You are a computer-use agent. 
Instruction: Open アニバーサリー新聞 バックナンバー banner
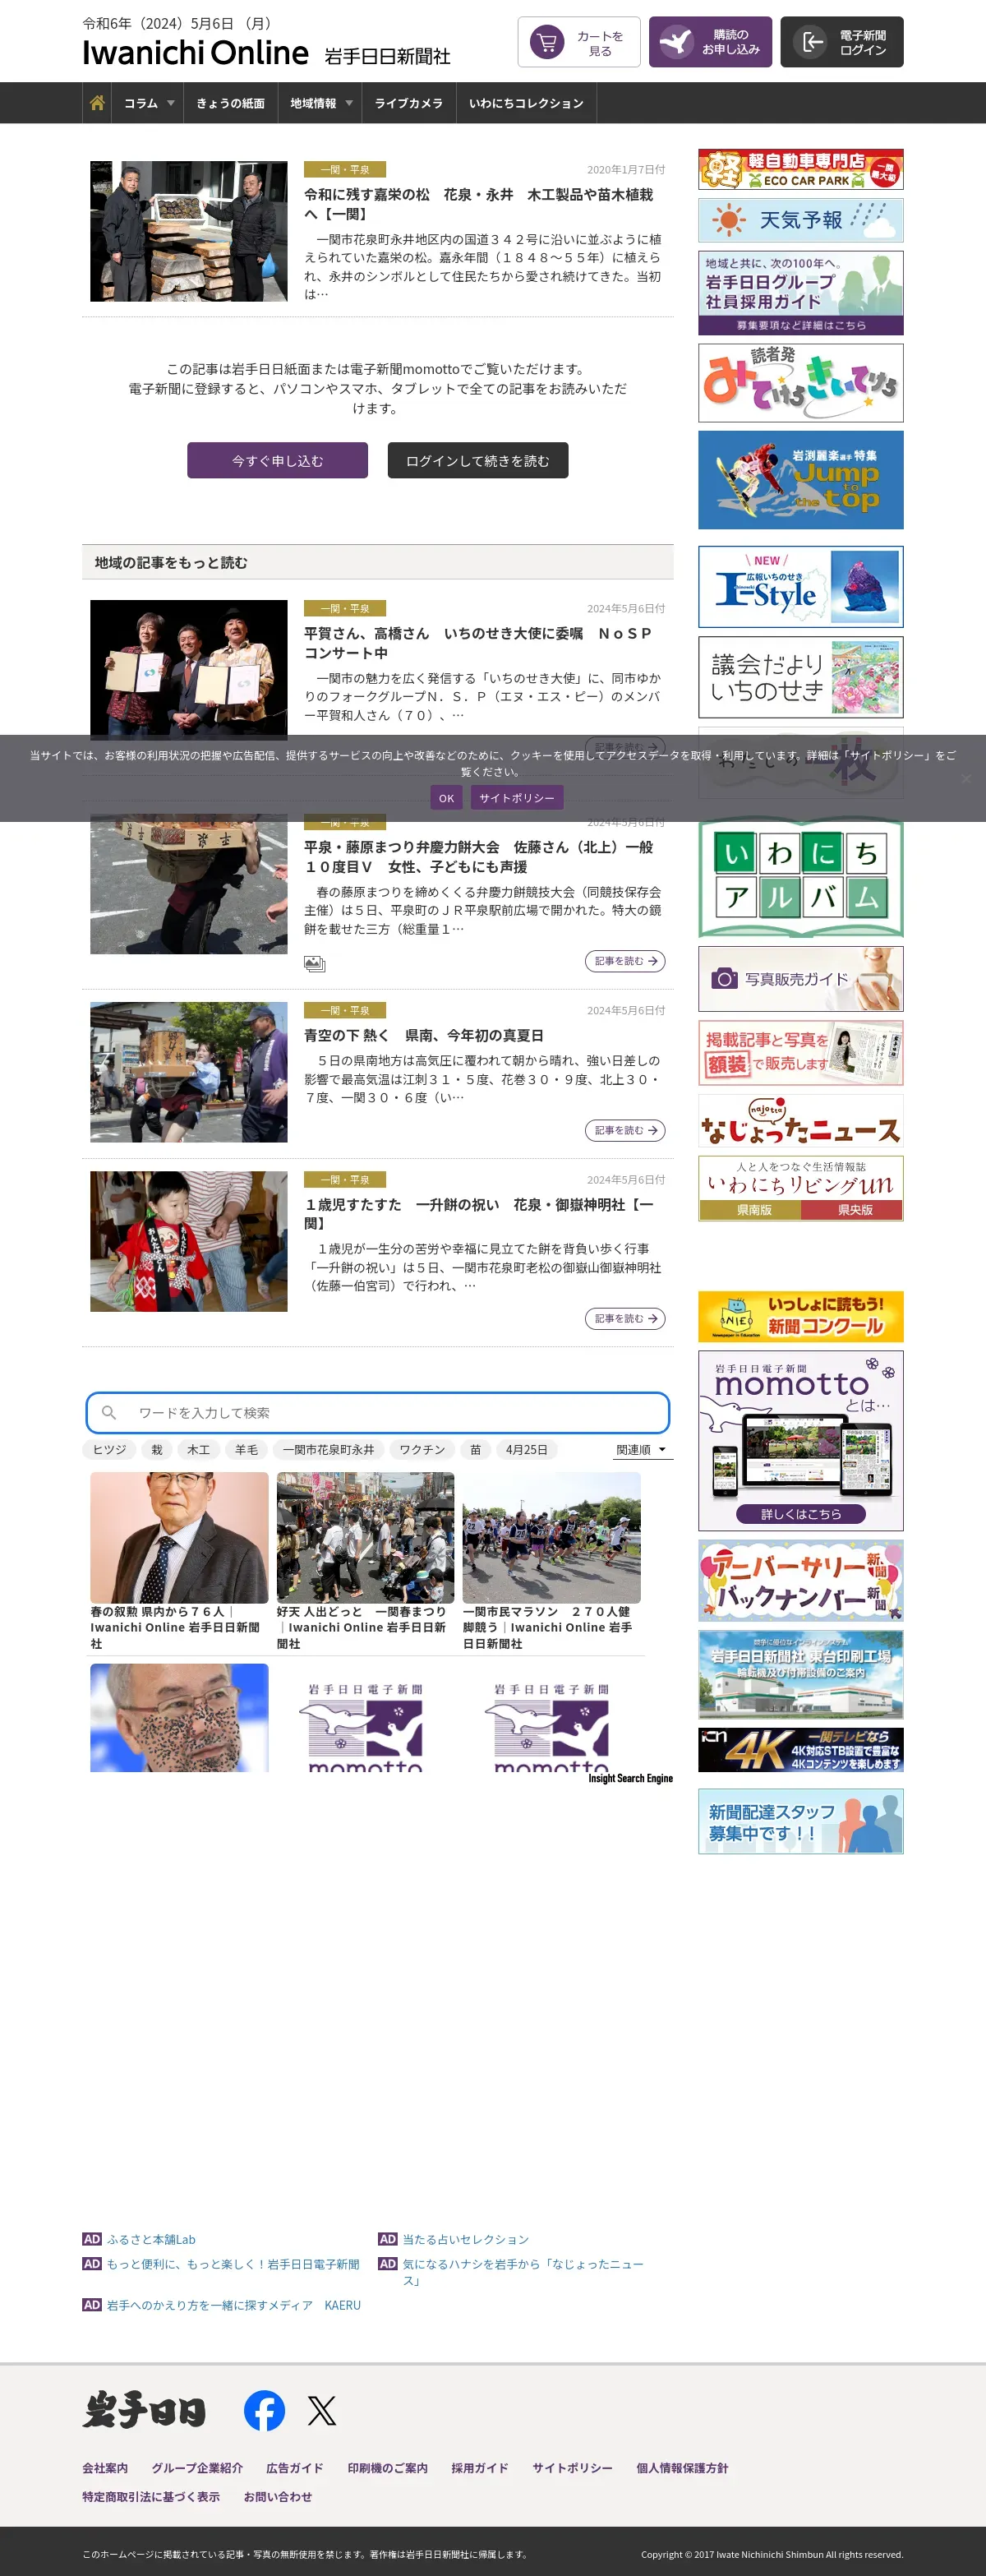800,1580
